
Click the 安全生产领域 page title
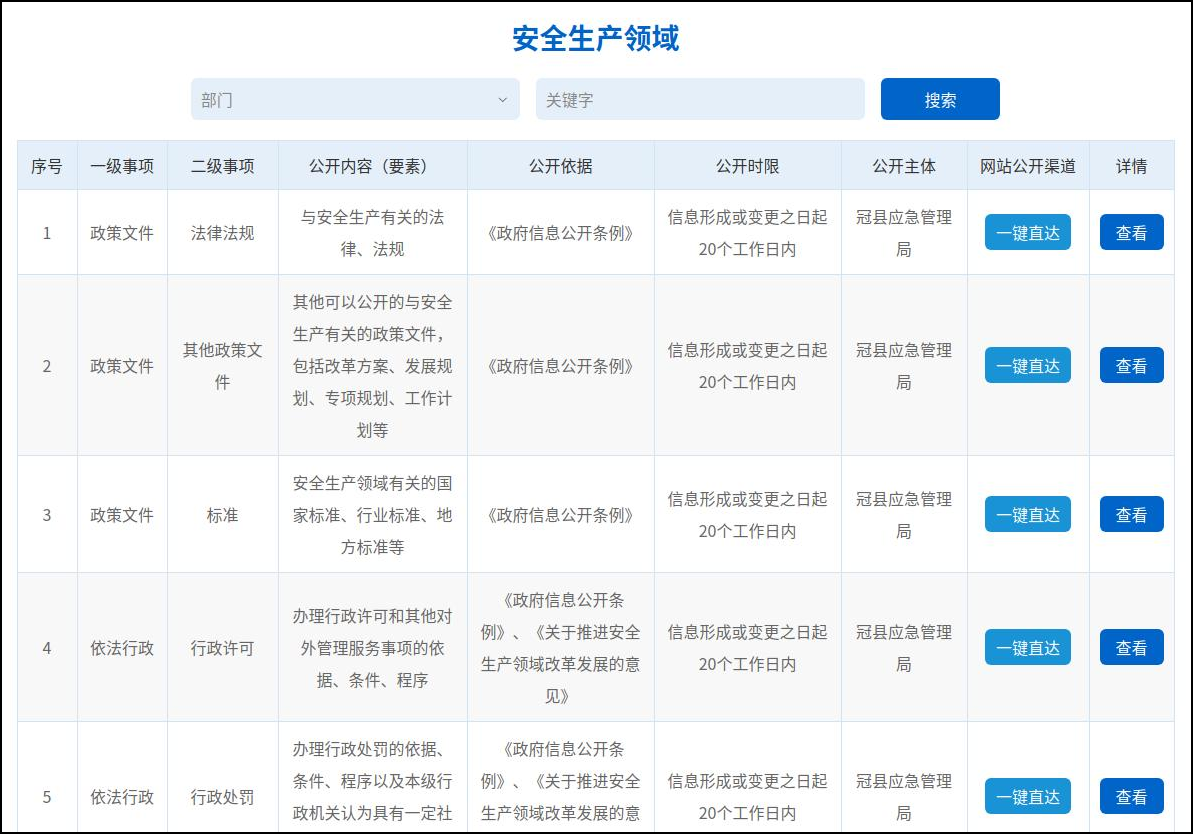coord(596,38)
